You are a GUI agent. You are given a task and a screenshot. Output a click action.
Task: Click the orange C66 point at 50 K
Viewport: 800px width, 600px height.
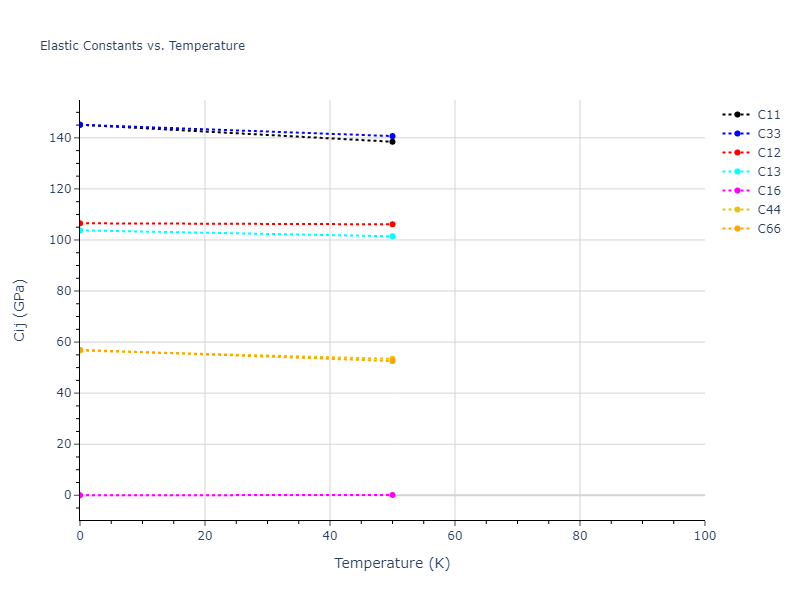[x=392, y=359]
